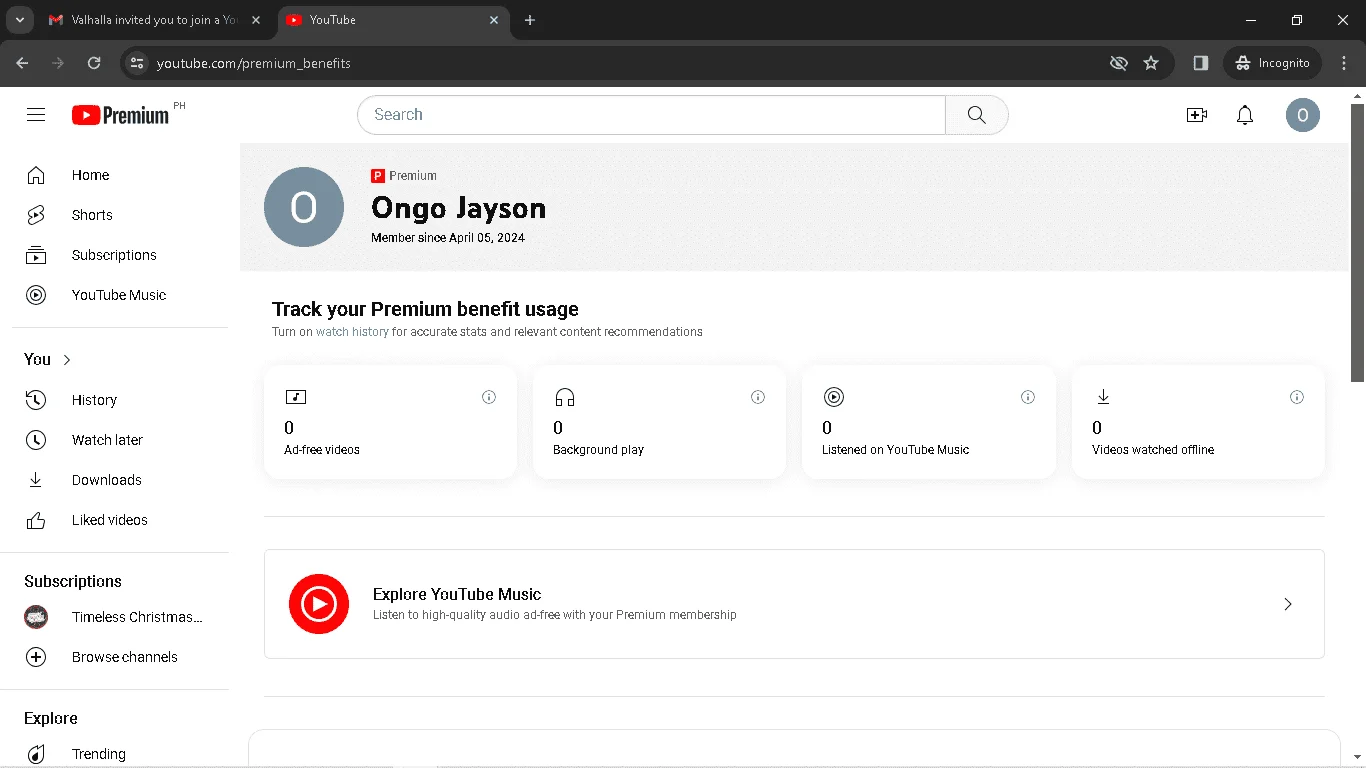Image resolution: width=1366 pixels, height=768 pixels.
Task: Click the browser reload icon
Action: (94, 63)
